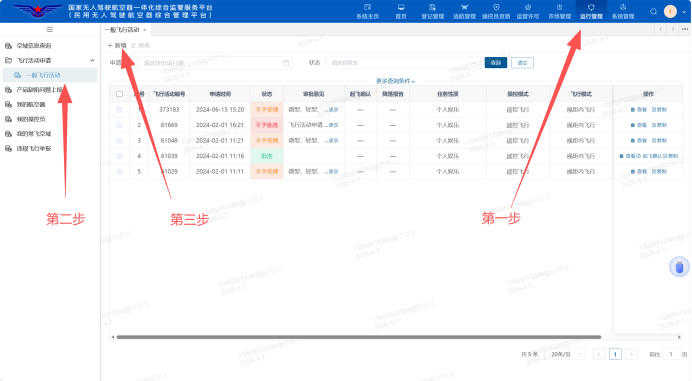Click the blue 查询 button
Image resolution: width=692 pixels, height=381 pixels.
(x=496, y=63)
